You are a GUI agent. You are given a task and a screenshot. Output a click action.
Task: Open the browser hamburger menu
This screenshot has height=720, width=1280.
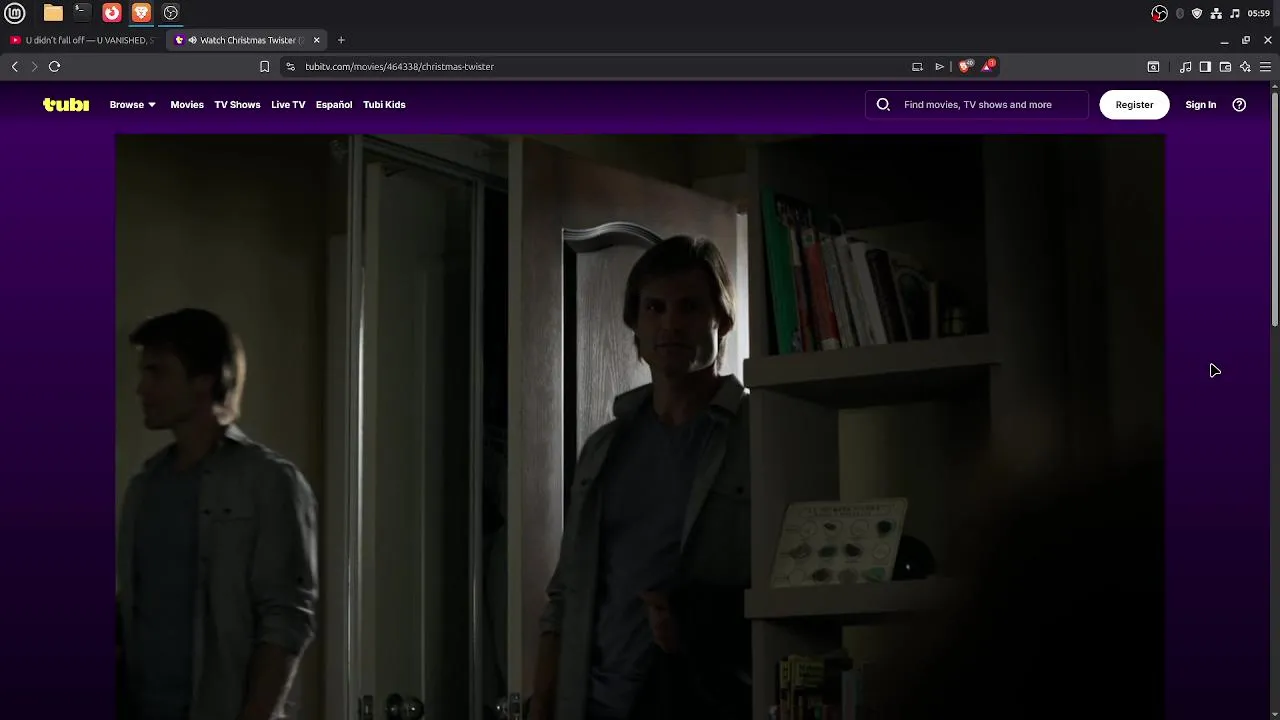(1265, 66)
